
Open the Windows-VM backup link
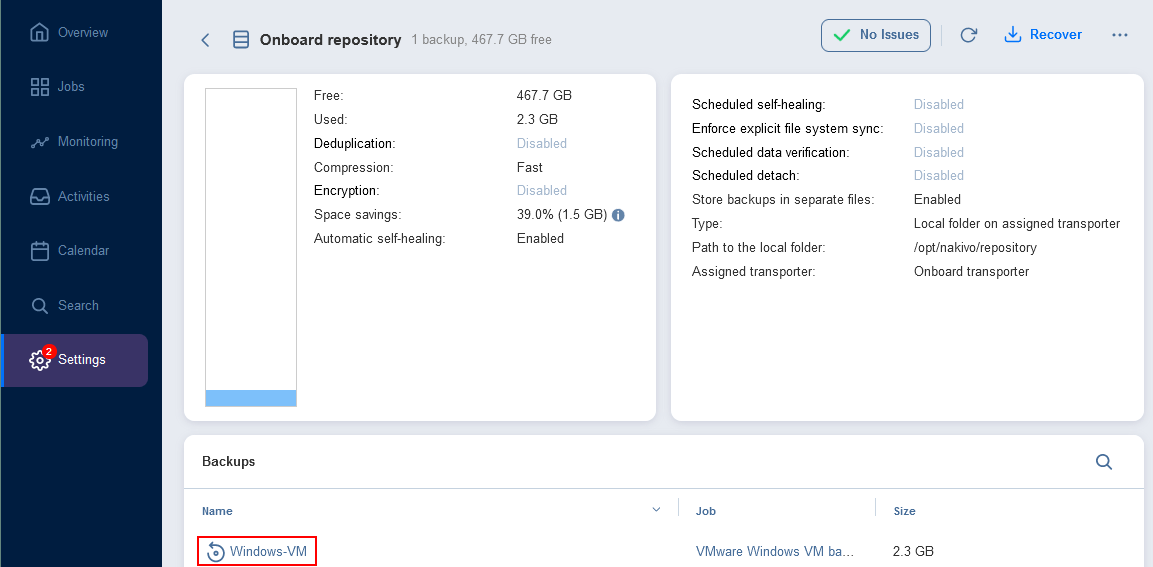268,552
